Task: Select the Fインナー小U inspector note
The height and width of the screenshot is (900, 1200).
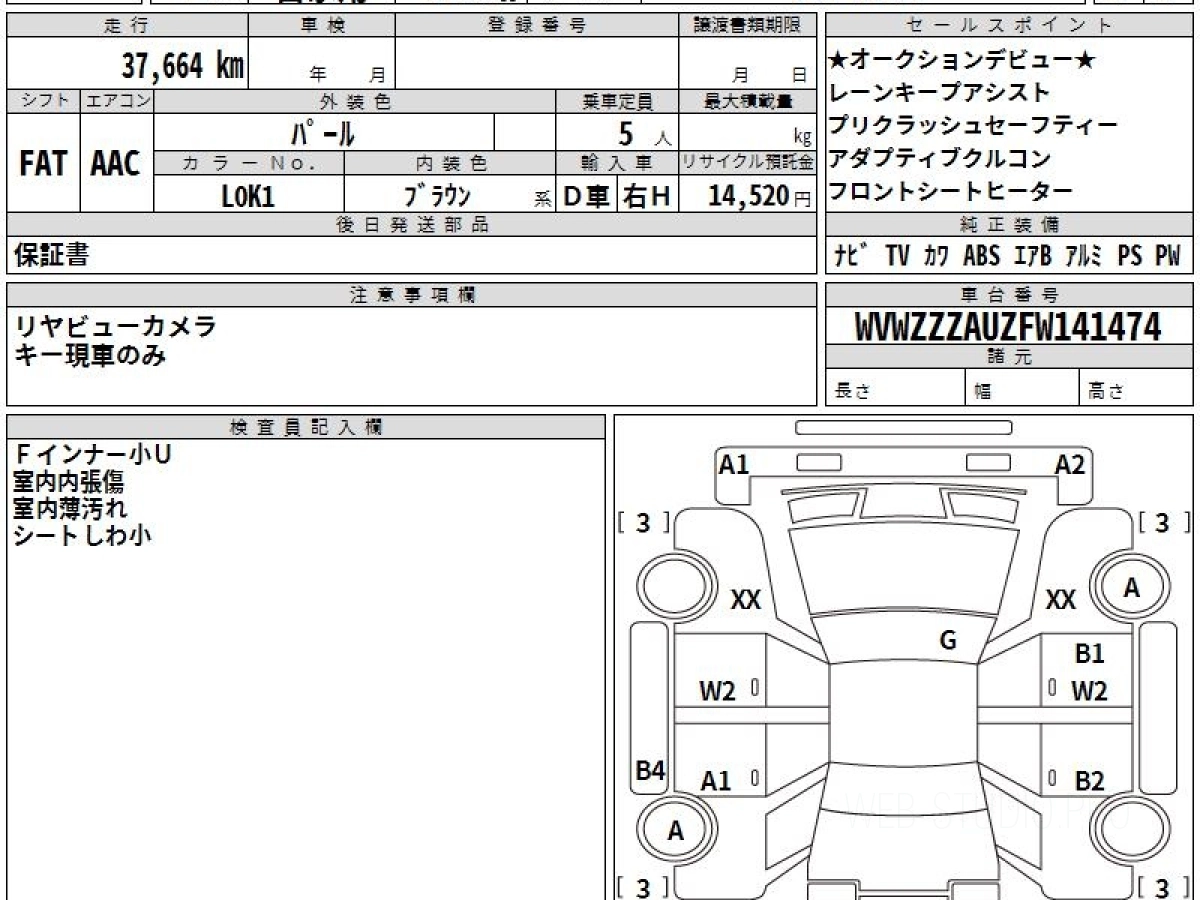Action: [93, 455]
